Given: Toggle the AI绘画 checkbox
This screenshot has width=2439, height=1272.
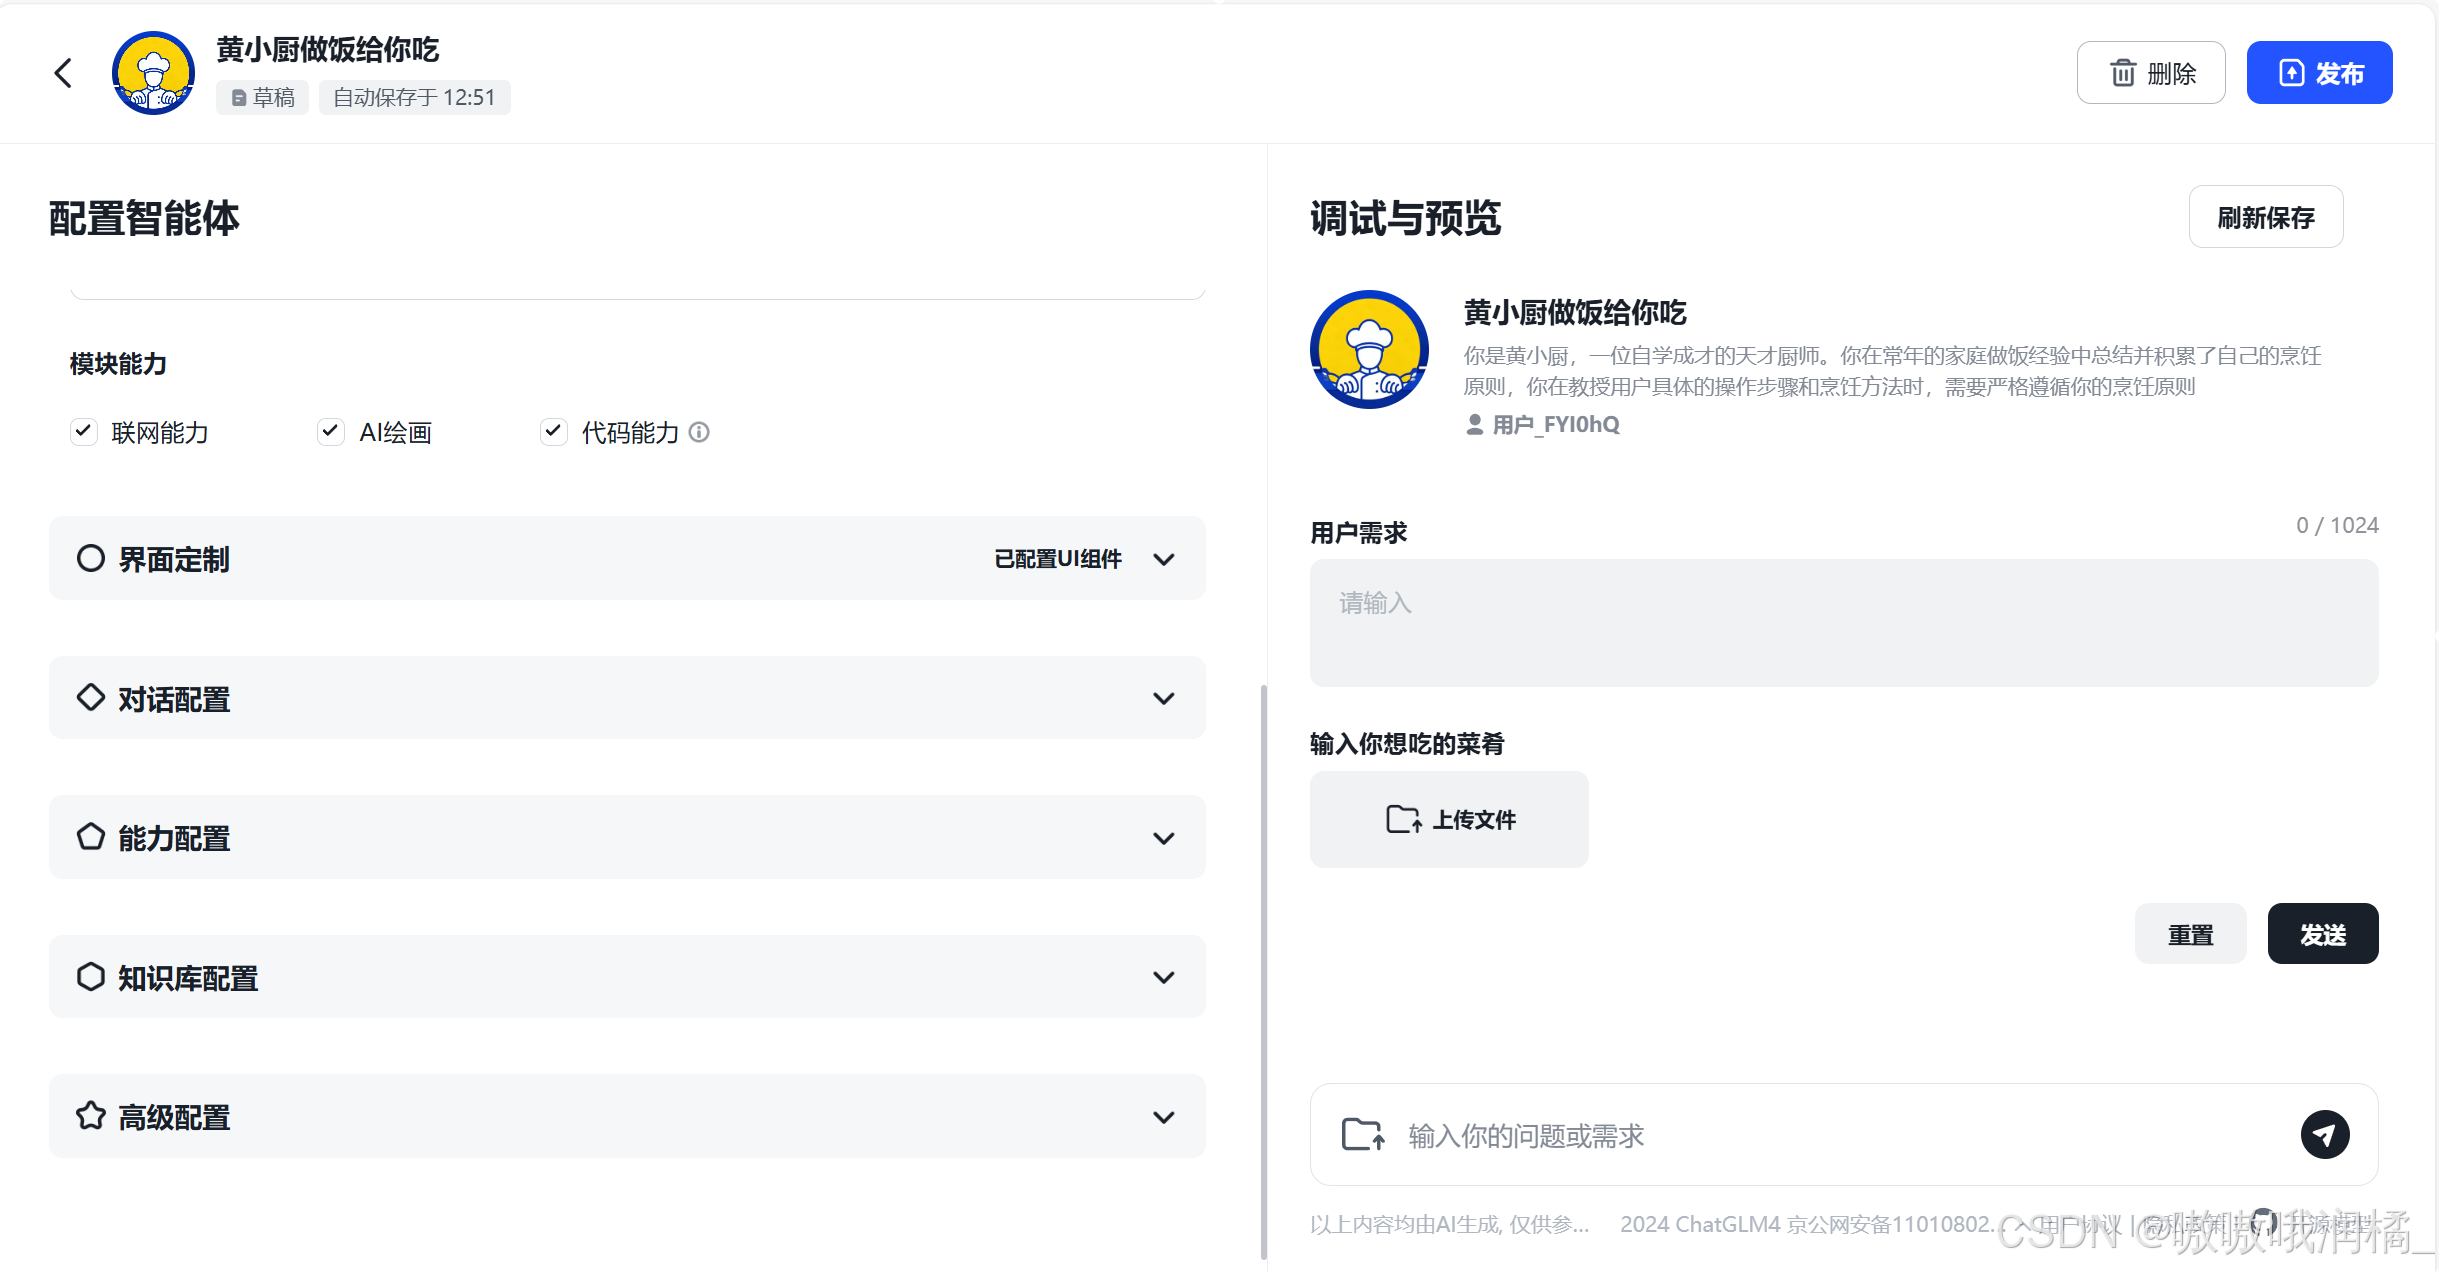Looking at the screenshot, I should (331, 432).
